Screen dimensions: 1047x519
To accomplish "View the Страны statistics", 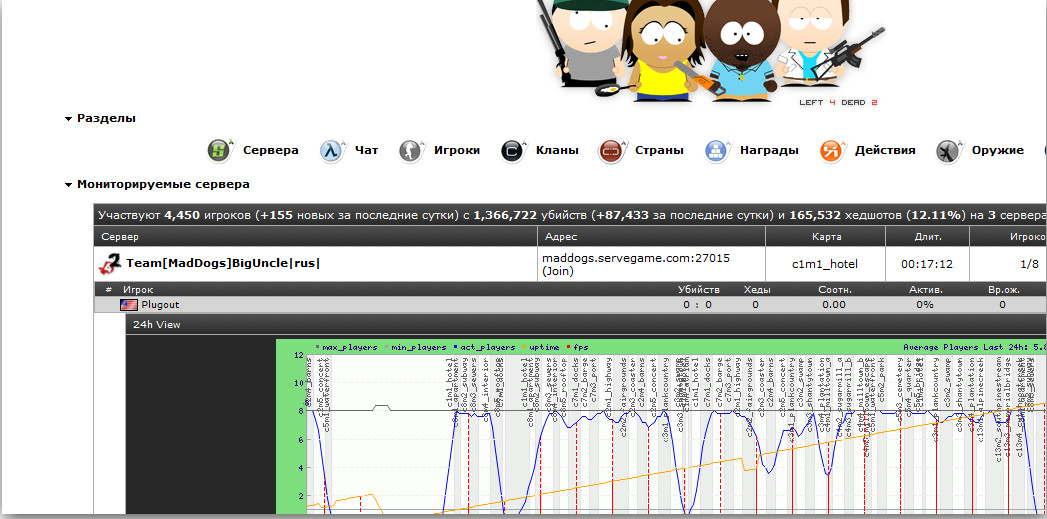I will point(659,150).
